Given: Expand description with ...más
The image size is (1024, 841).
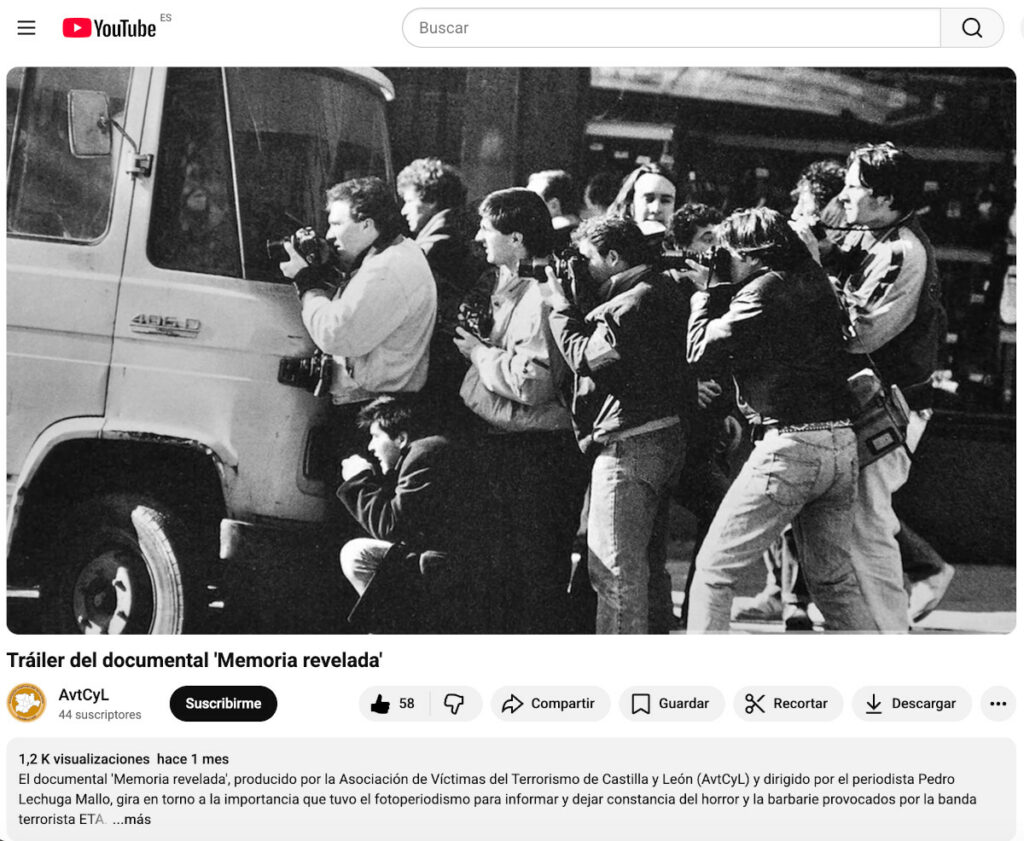Looking at the screenshot, I should point(132,819).
